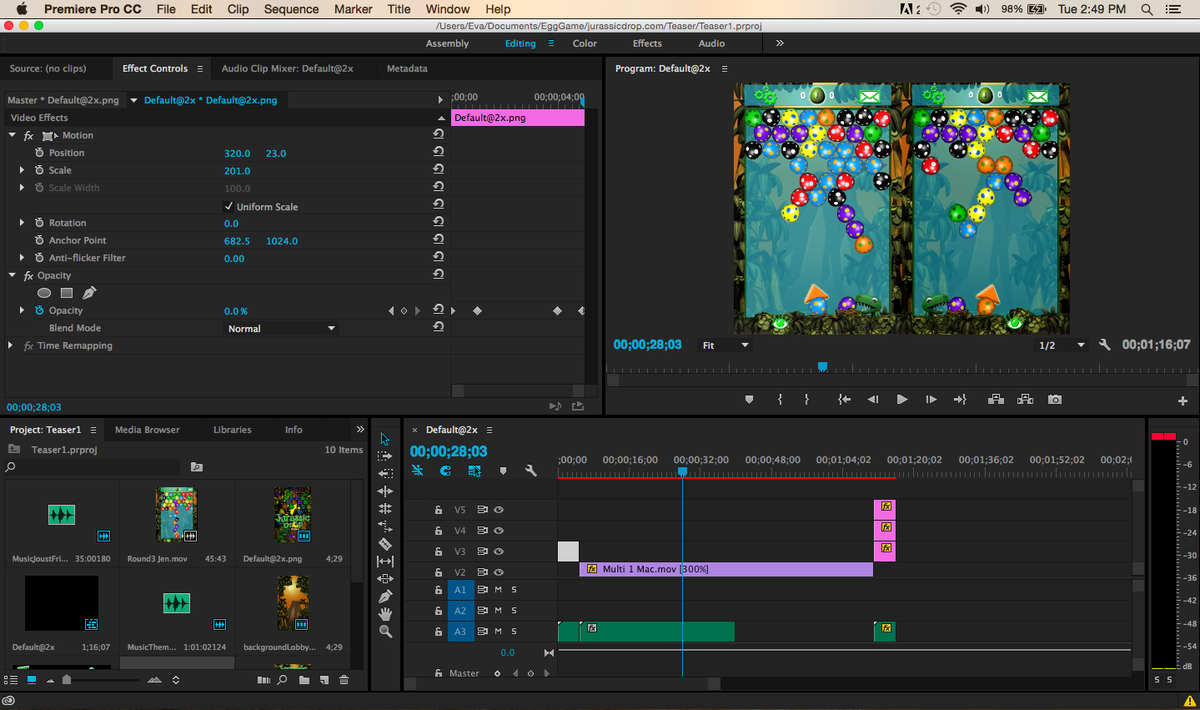Step forward one frame
This screenshot has width=1200, height=710.
(931, 399)
